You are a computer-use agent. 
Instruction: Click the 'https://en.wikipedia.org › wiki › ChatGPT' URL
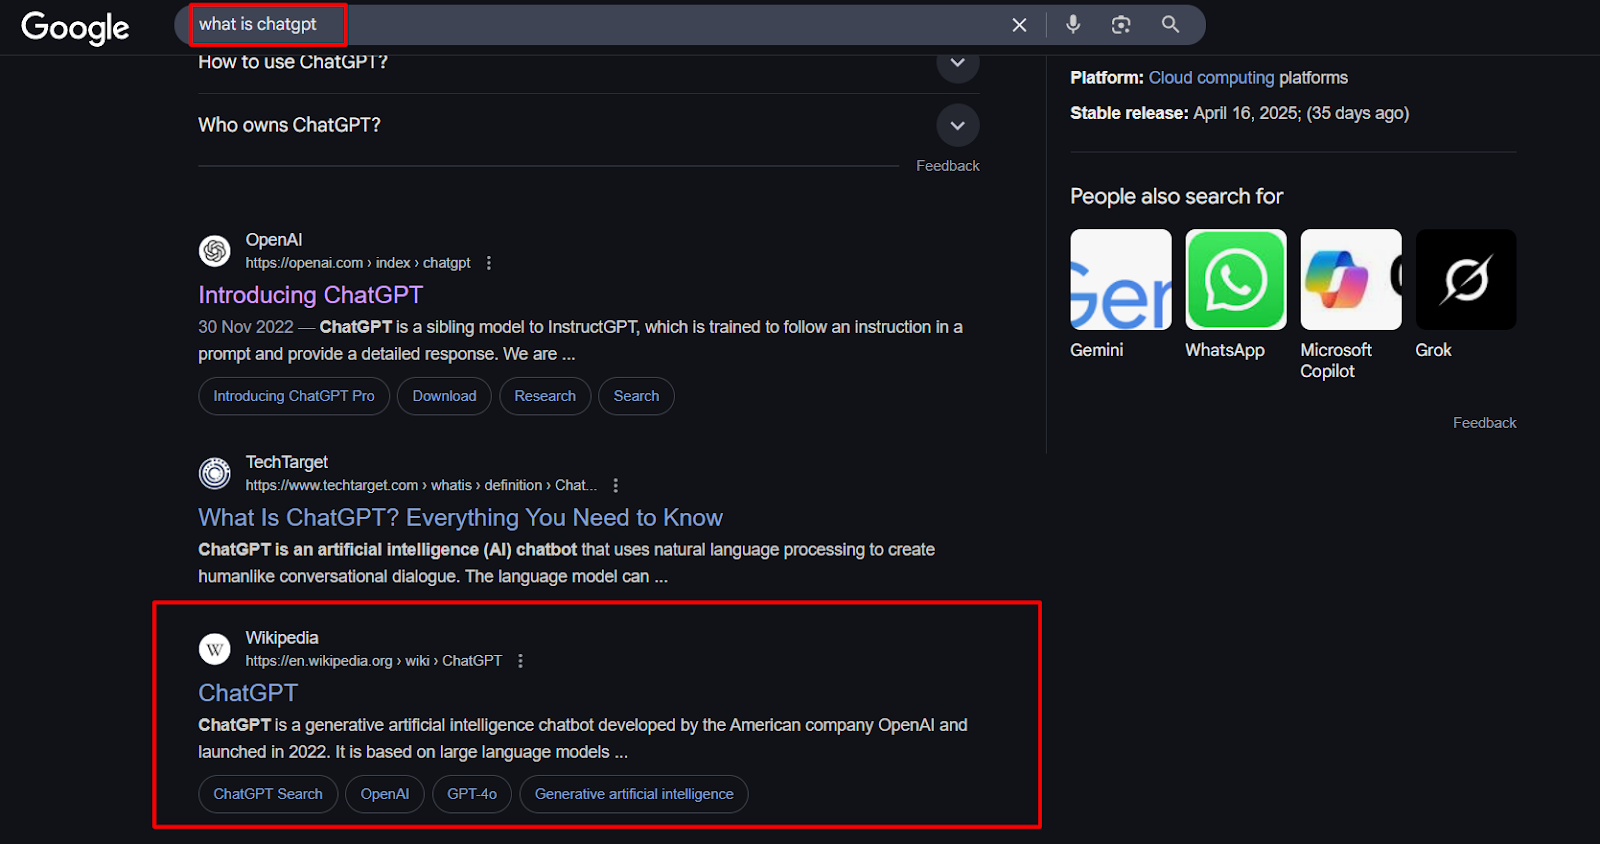tap(374, 661)
